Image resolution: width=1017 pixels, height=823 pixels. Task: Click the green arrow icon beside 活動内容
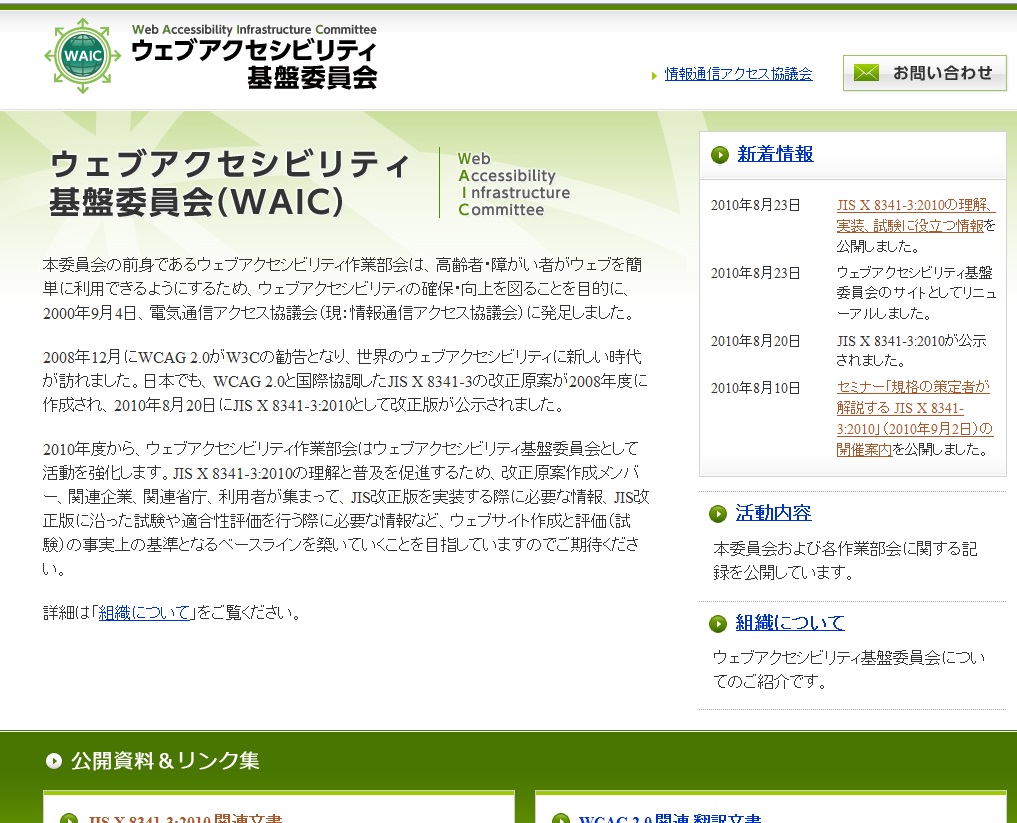pyautogui.click(x=718, y=514)
